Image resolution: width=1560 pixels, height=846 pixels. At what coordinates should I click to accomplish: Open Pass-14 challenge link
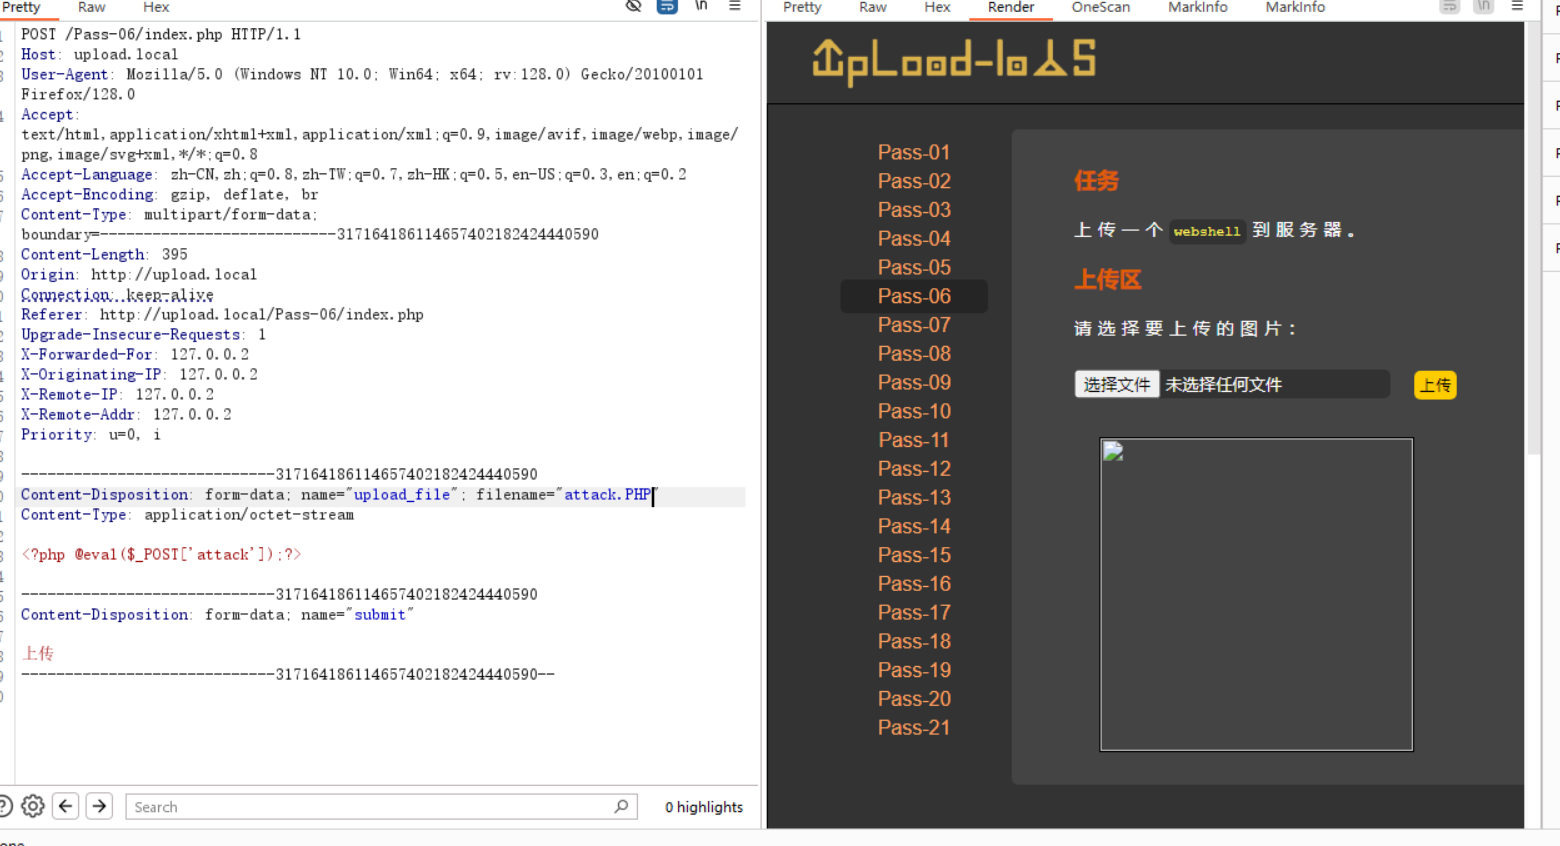tap(914, 527)
